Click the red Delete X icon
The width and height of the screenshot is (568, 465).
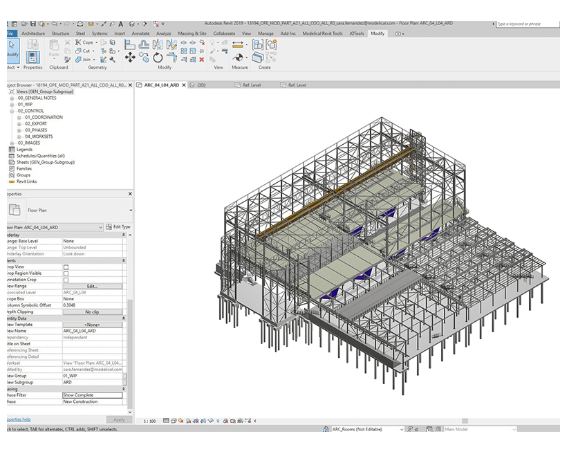[x=202, y=59]
